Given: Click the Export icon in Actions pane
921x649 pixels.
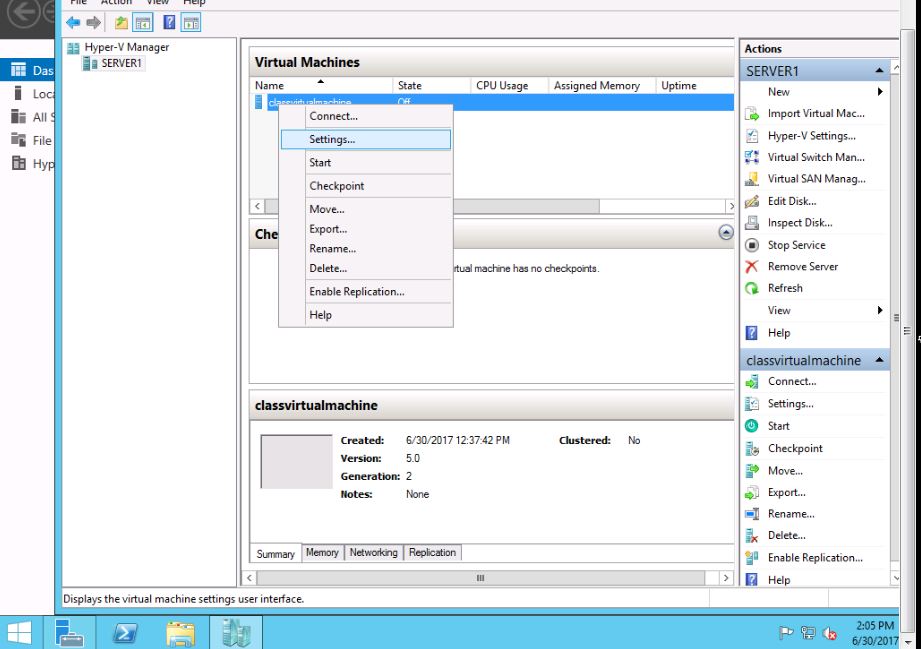Looking at the screenshot, I should point(752,493).
